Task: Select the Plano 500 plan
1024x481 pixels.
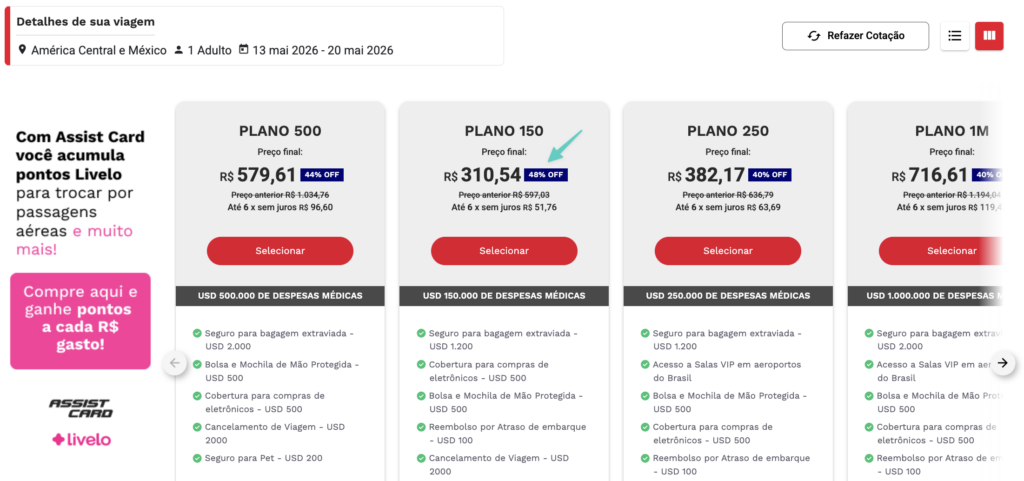Action: click(280, 250)
